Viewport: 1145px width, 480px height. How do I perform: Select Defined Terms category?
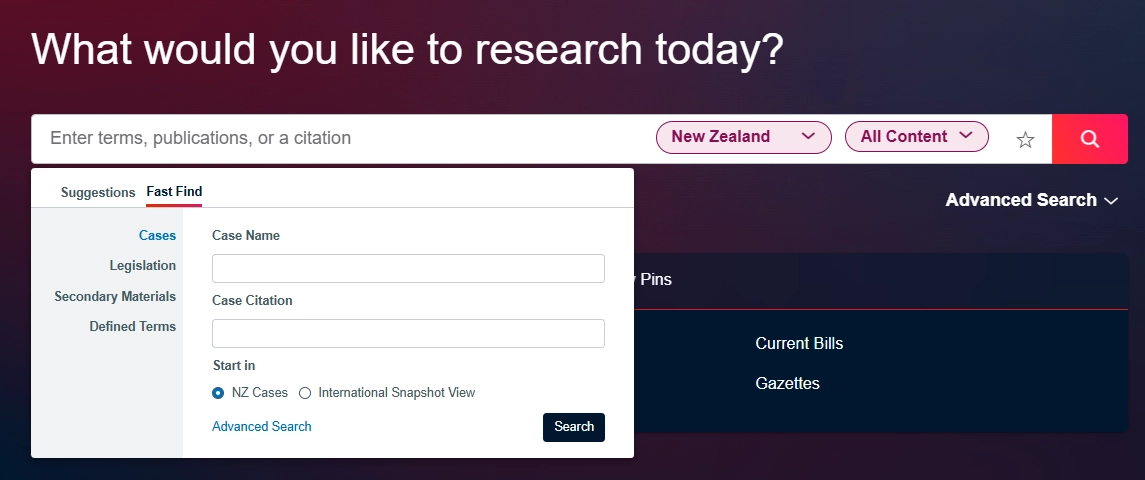[132, 326]
